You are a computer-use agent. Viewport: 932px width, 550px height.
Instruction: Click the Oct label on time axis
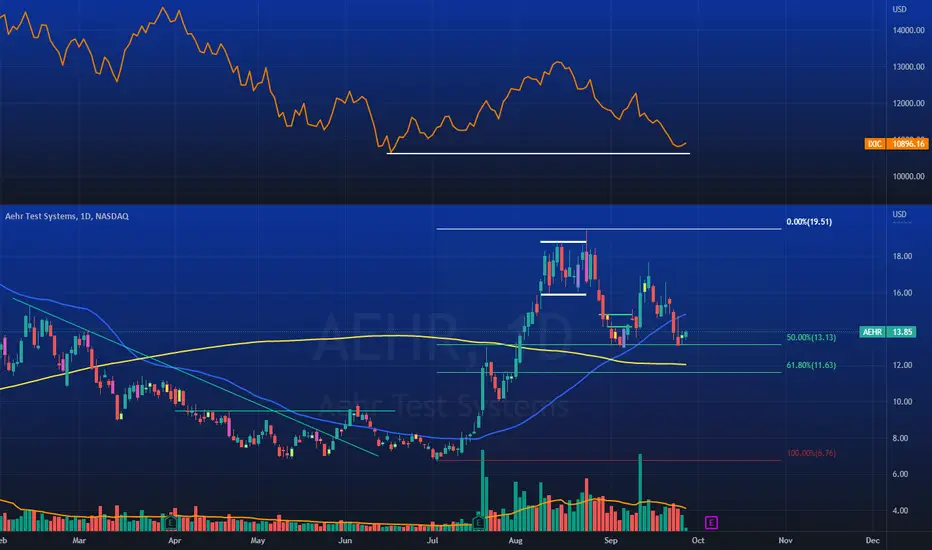[698, 540]
